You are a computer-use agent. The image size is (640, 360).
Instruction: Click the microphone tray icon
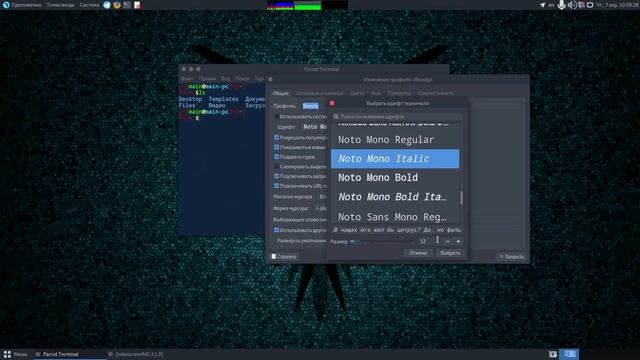click(562, 5)
